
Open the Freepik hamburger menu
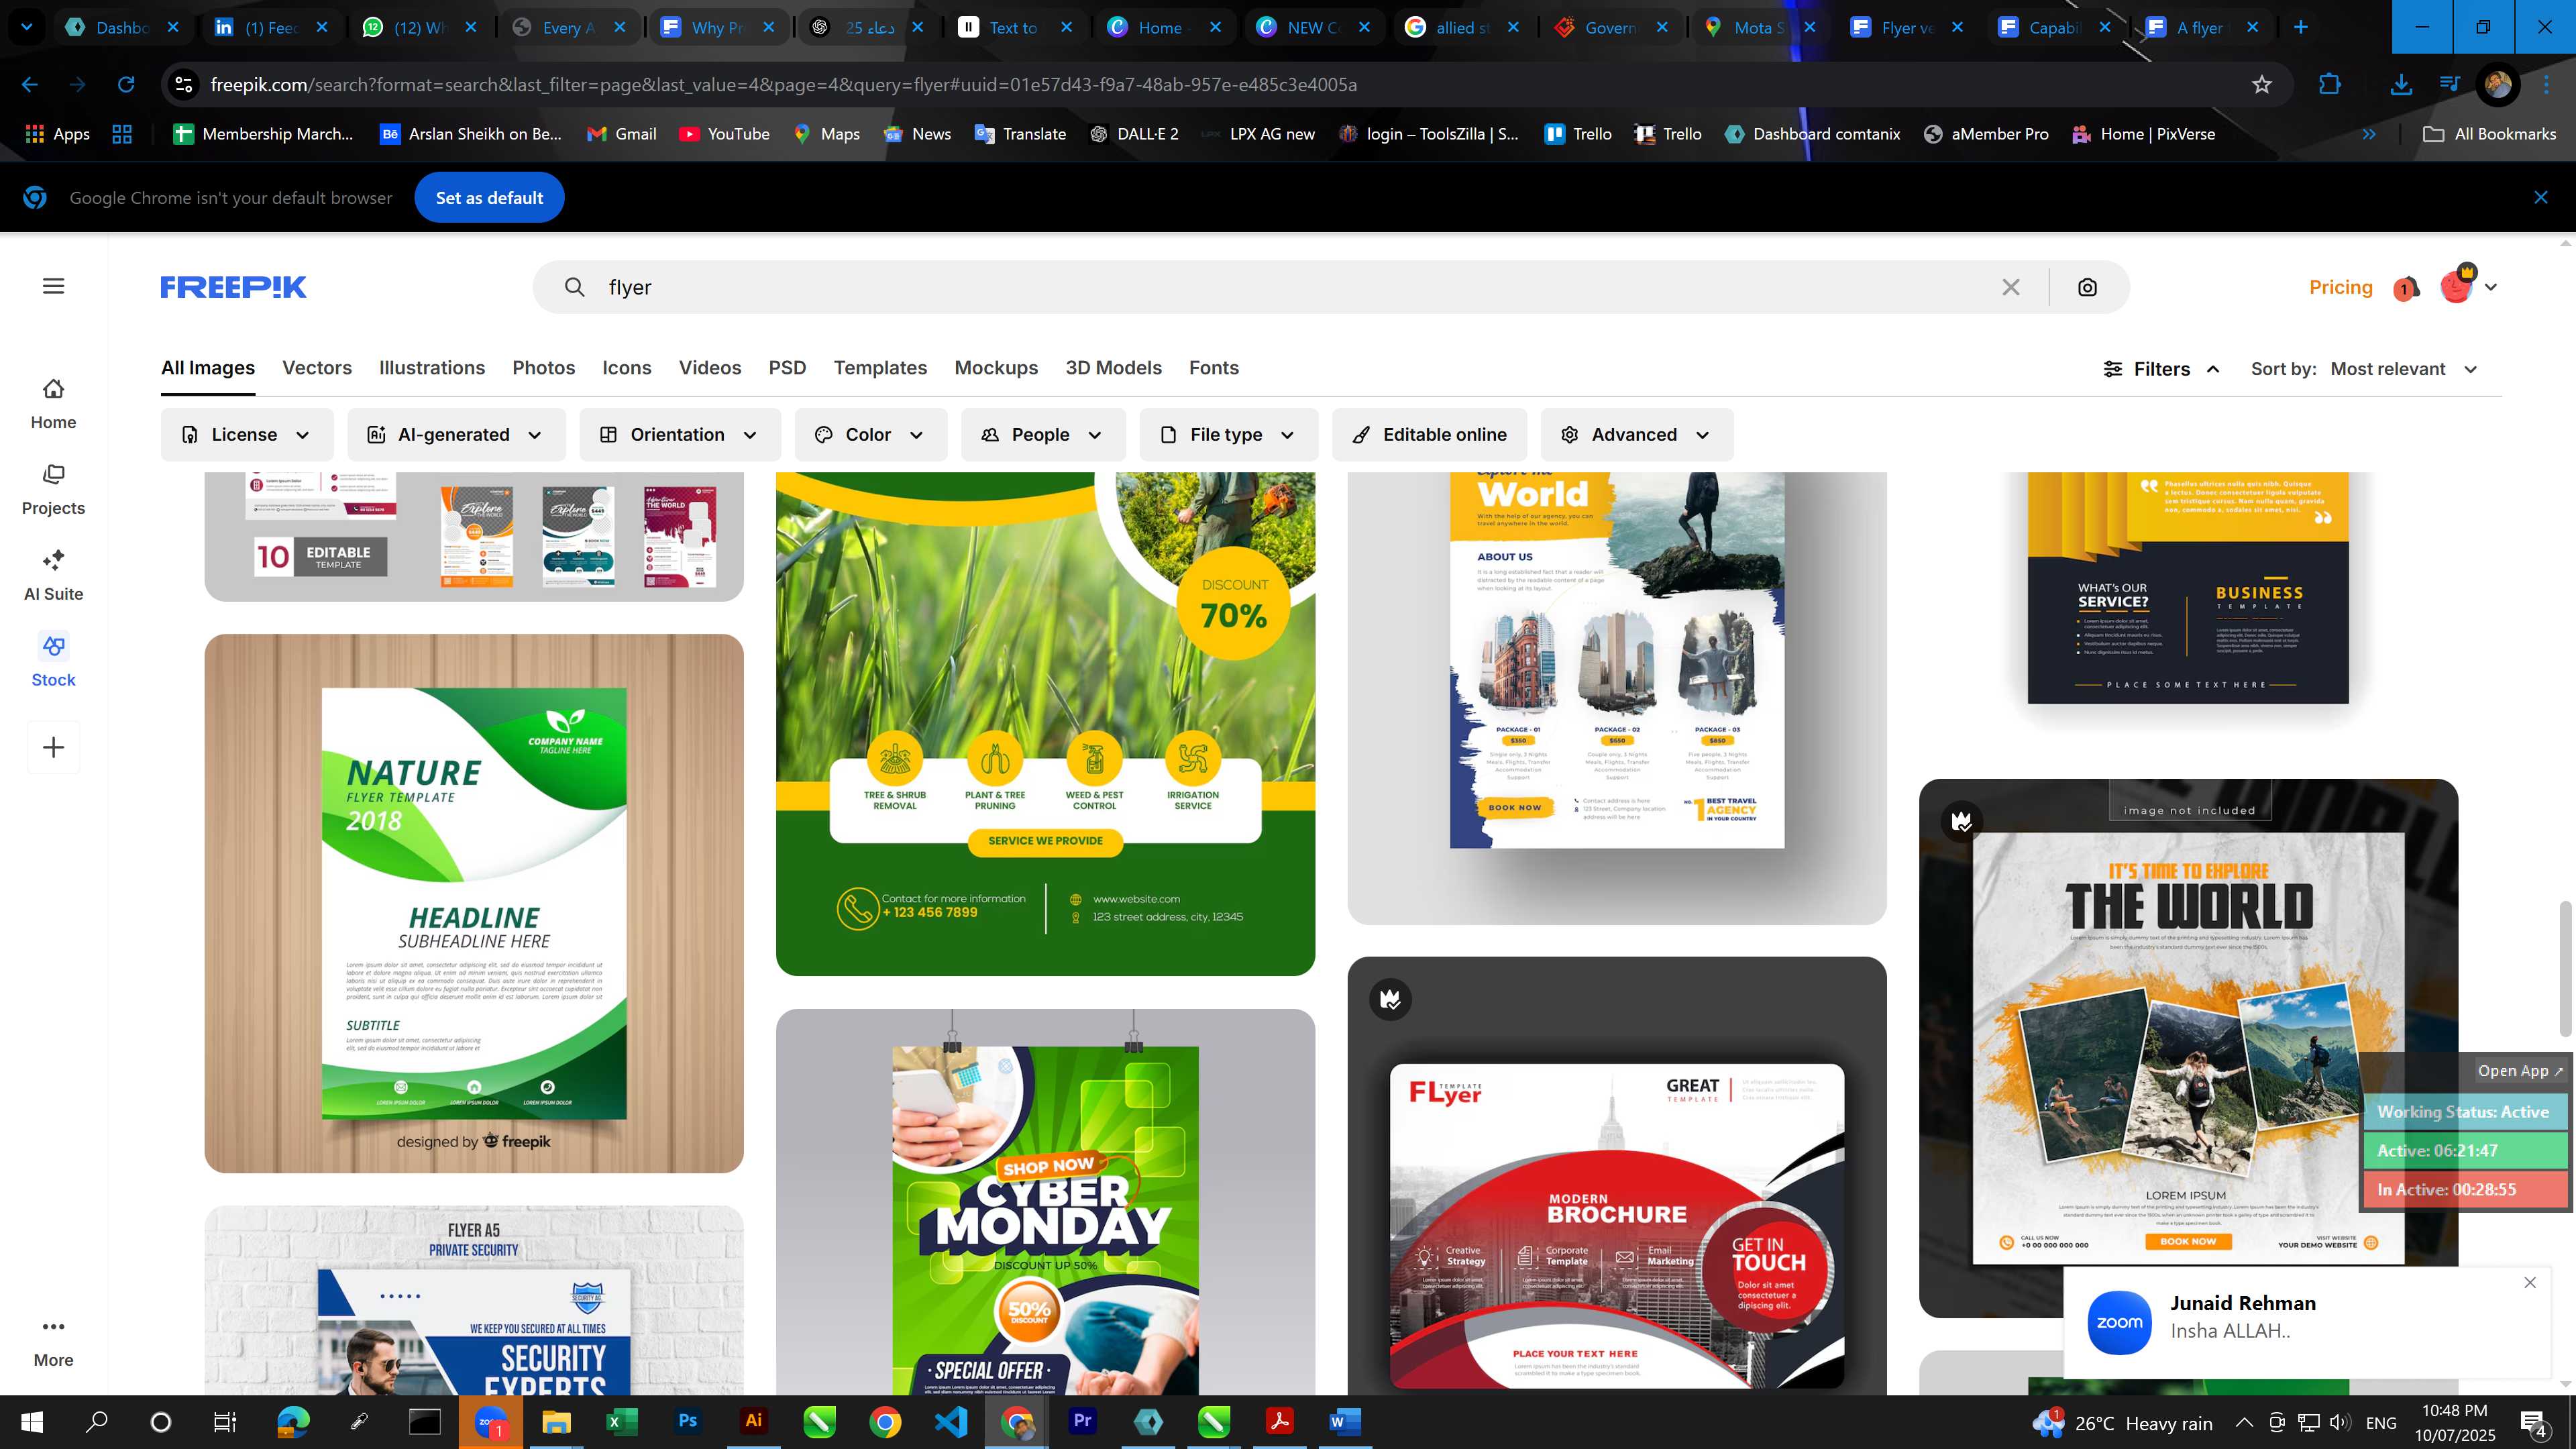click(x=54, y=286)
